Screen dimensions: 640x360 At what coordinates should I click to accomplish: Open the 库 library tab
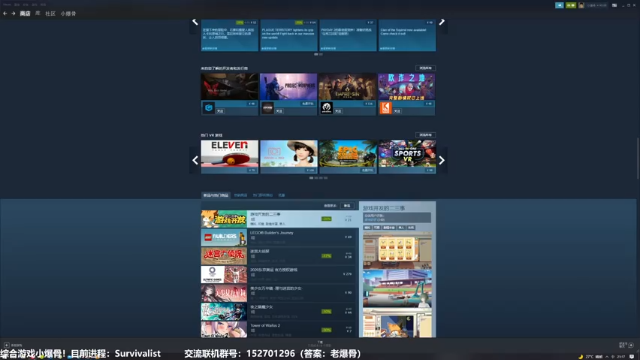point(38,13)
